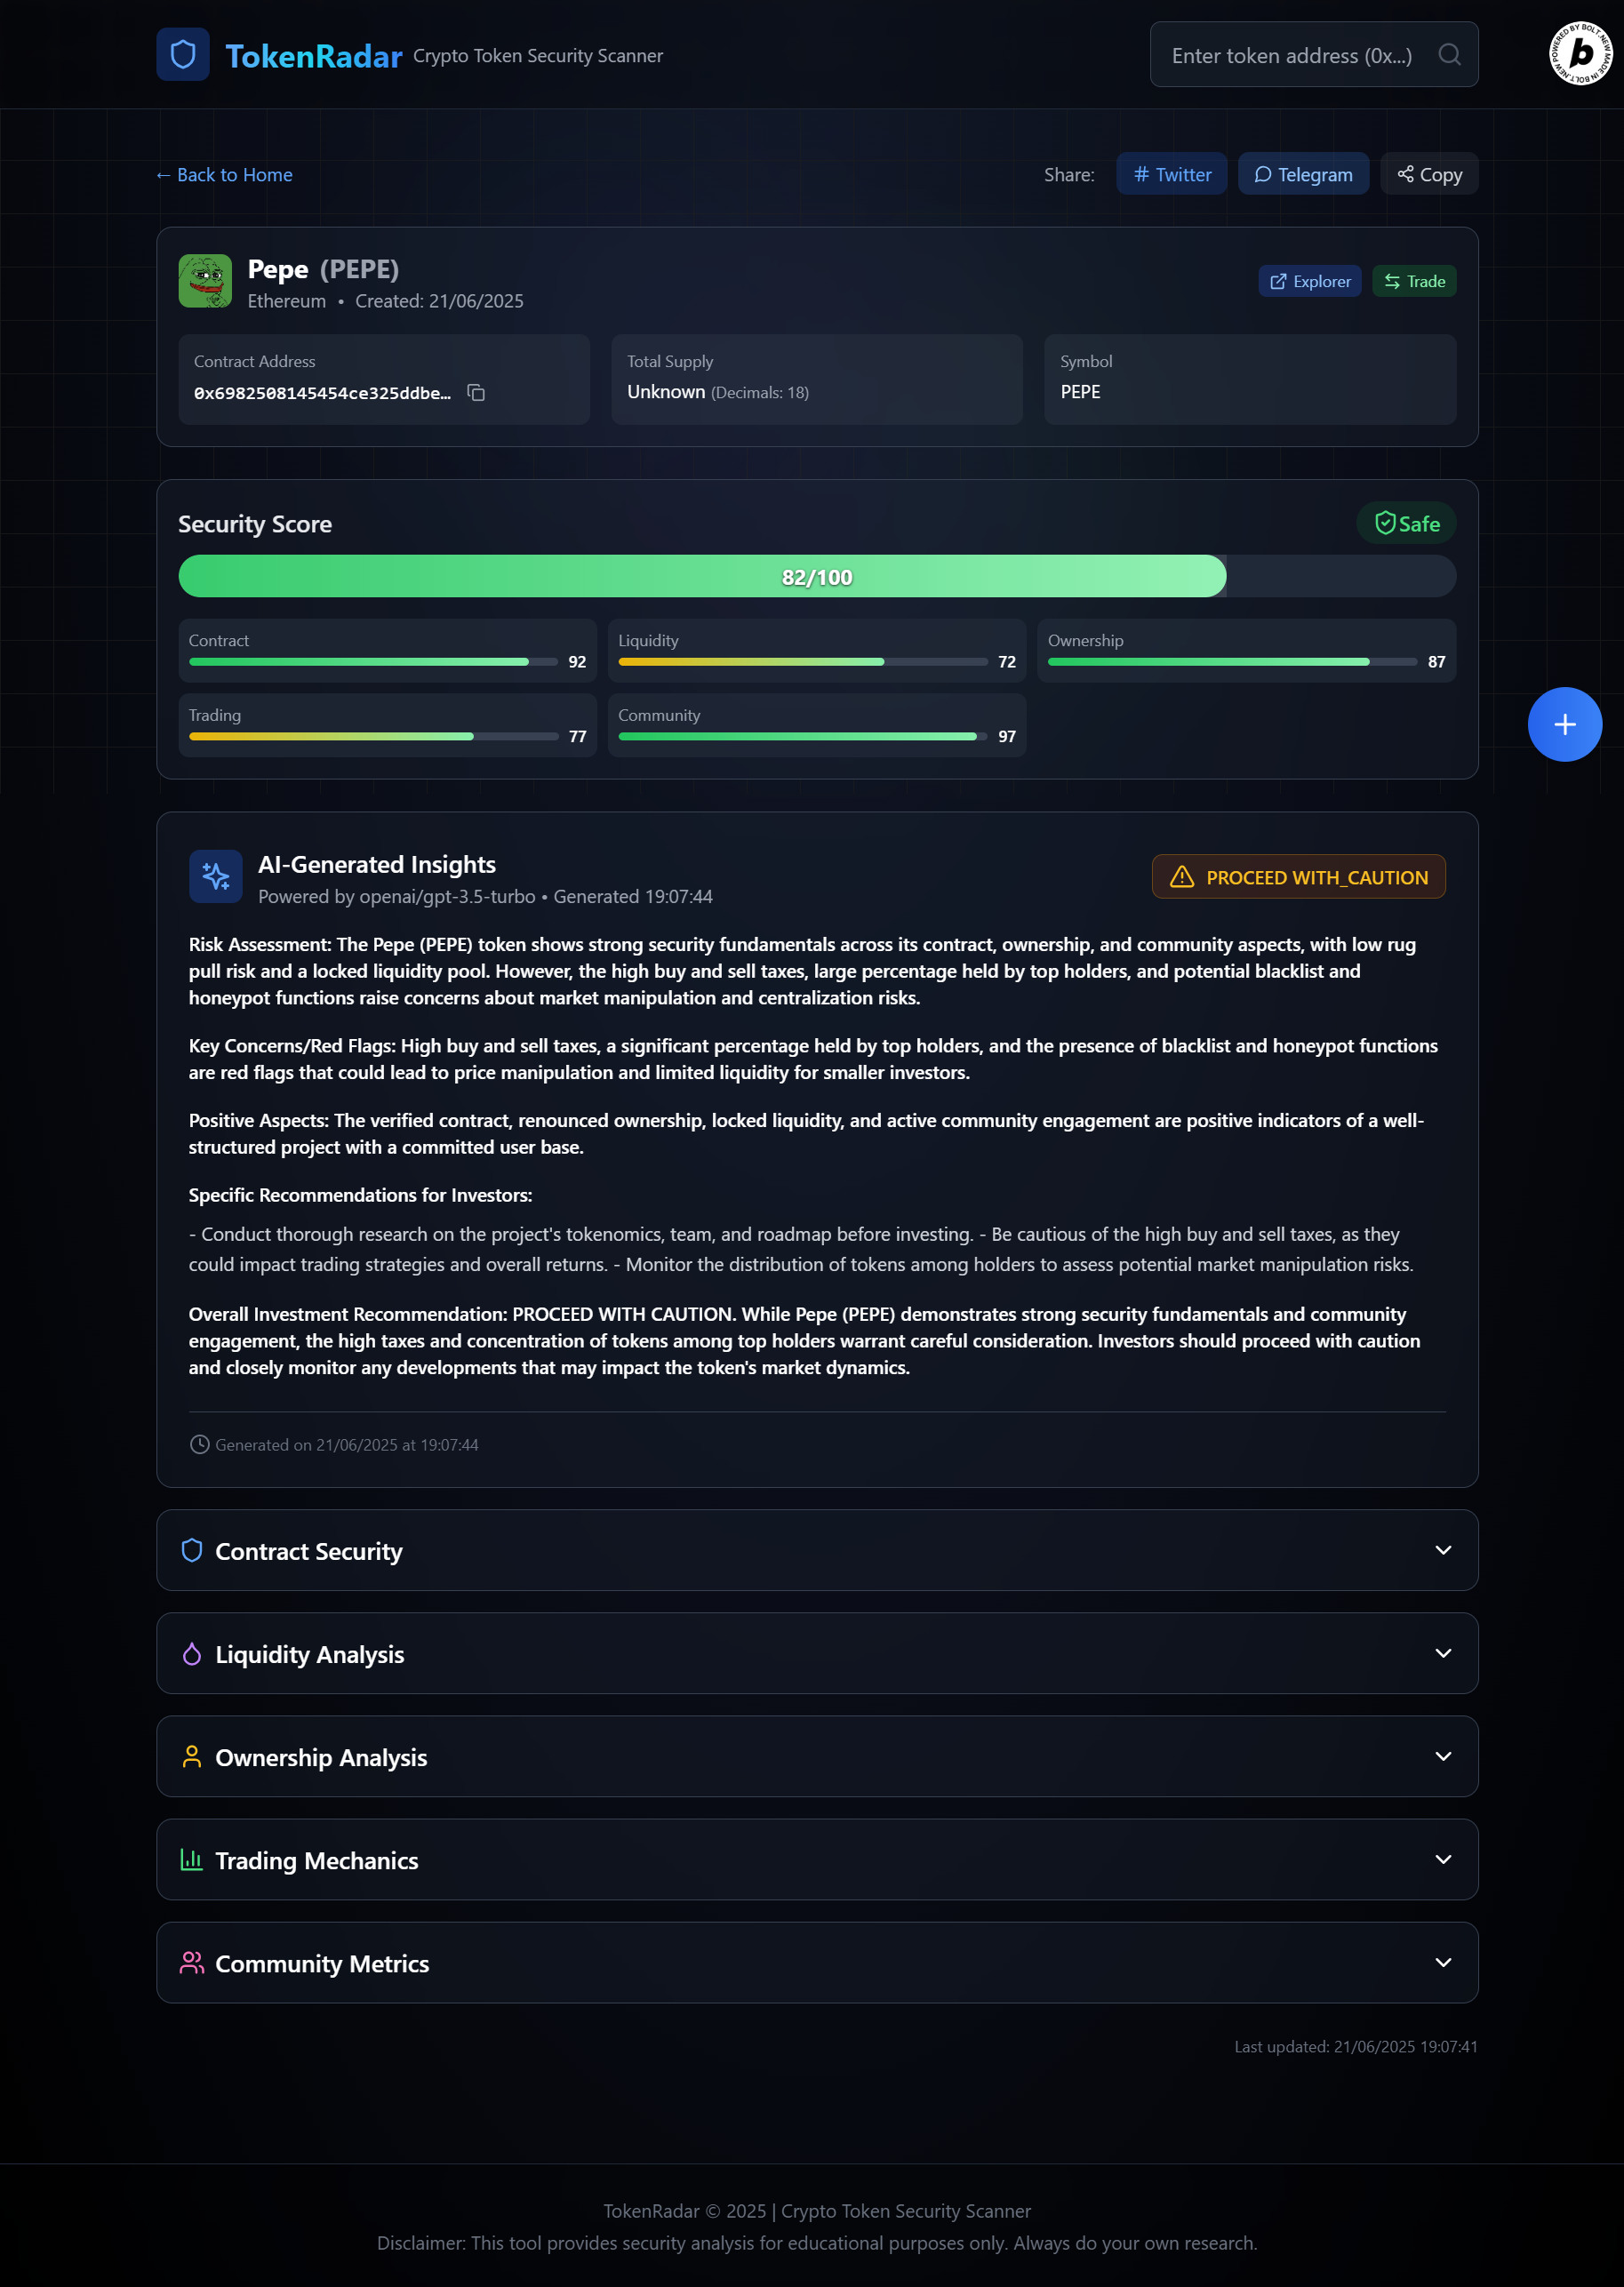Image resolution: width=1624 pixels, height=2287 pixels.
Task: Copy contract address using copy icon
Action: pos(476,393)
